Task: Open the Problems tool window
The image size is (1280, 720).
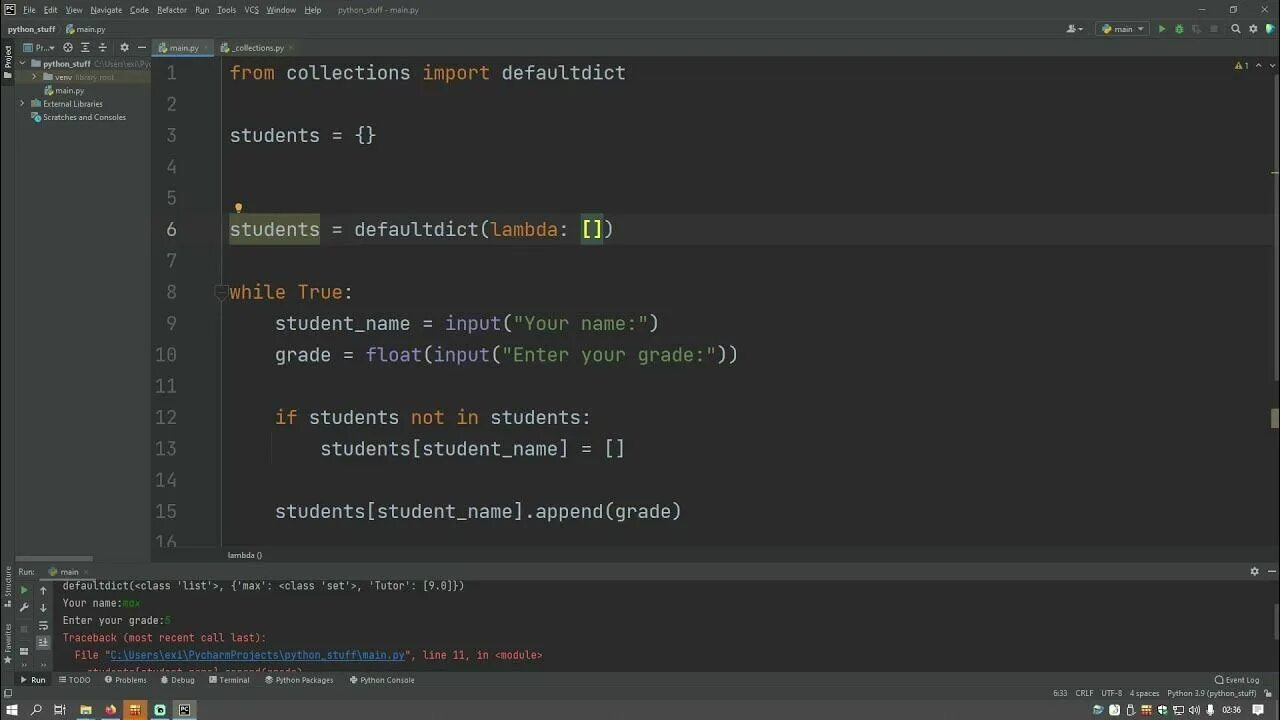Action: pos(125,680)
